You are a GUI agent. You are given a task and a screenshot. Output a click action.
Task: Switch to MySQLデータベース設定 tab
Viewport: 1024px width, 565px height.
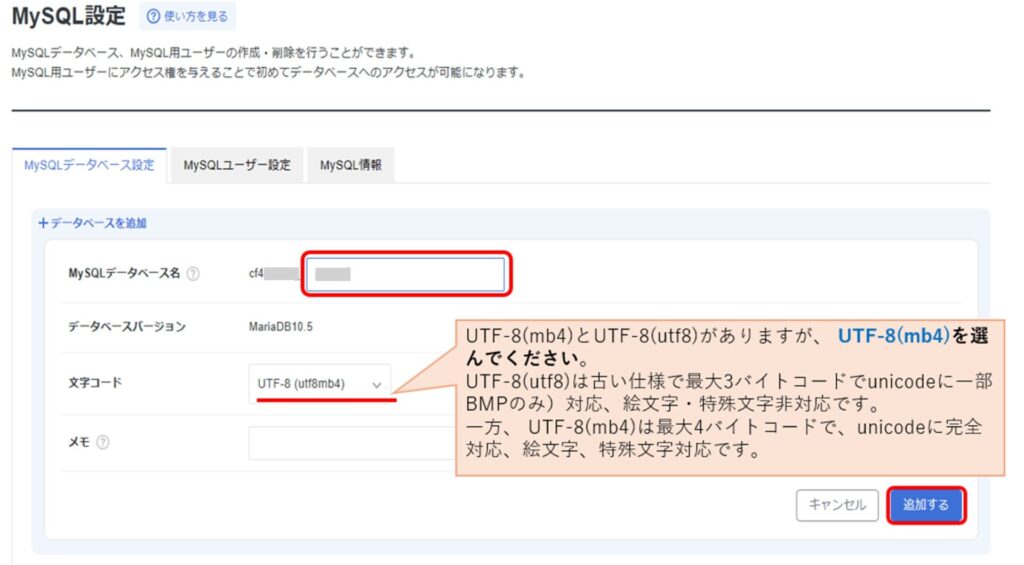pos(89,165)
